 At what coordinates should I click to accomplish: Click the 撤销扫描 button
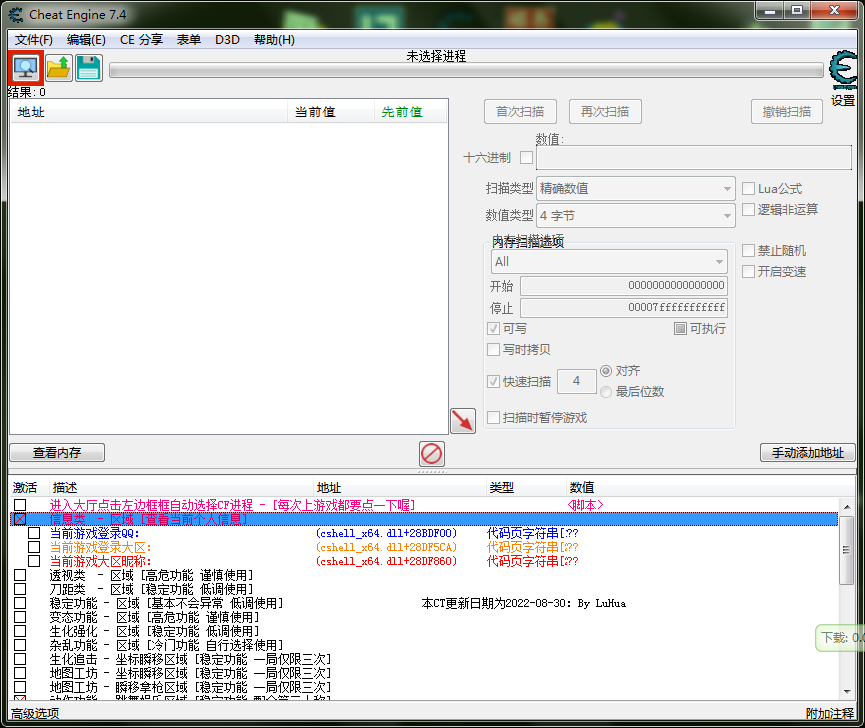point(787,112)
